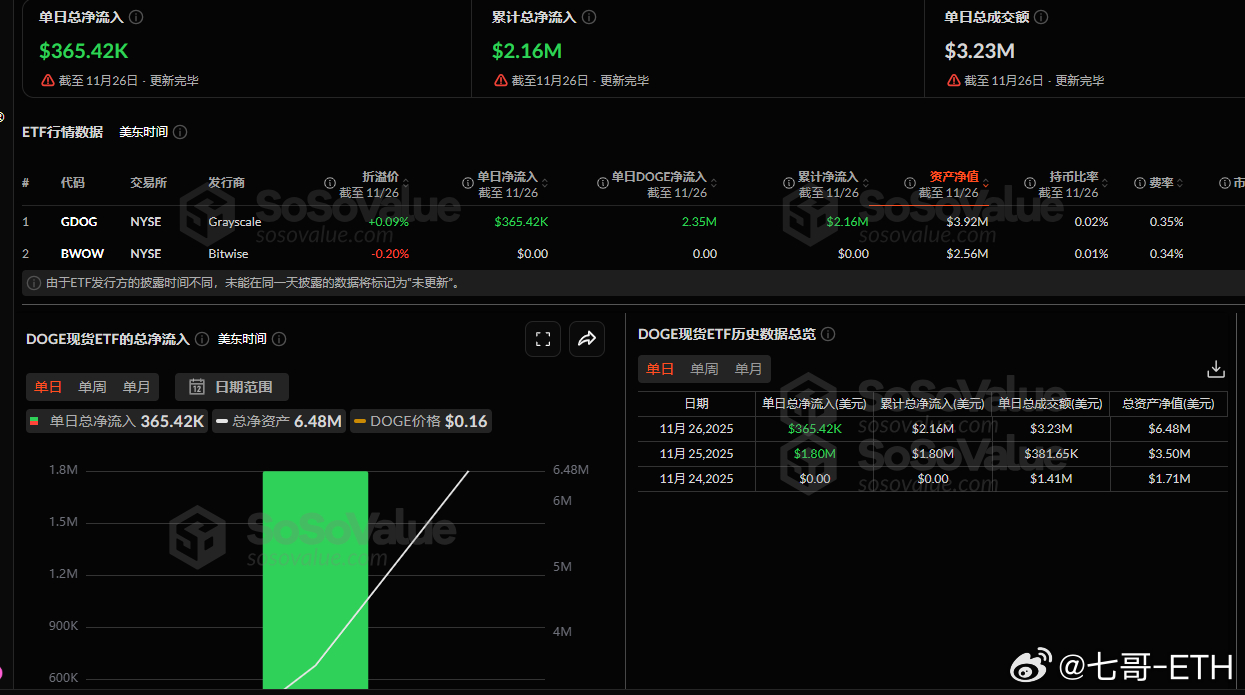Click info icon beside 单日总净流入 card title

tap(136, 17)
